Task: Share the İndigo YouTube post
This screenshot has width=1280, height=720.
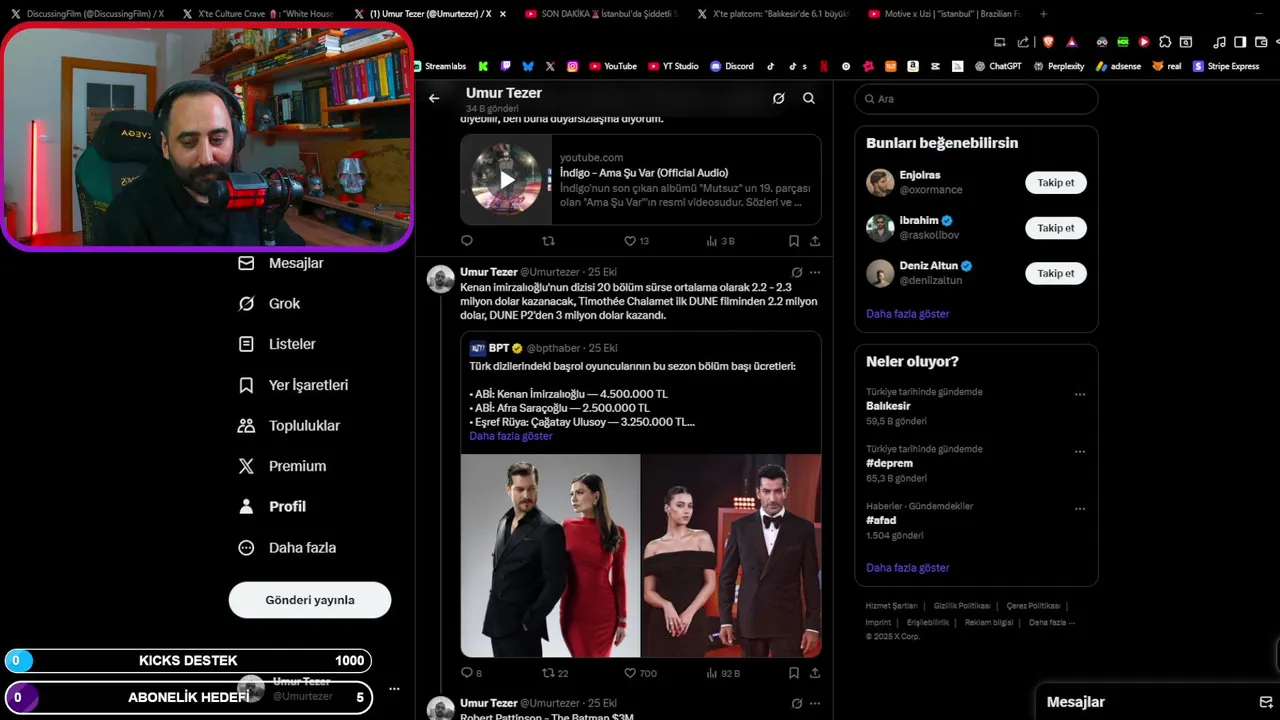Action: pos(815,241)
